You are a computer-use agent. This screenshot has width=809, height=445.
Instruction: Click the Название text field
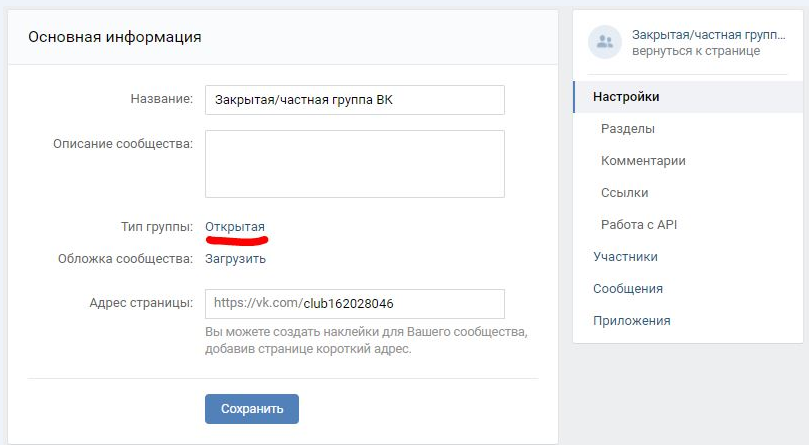click(355, 100)
